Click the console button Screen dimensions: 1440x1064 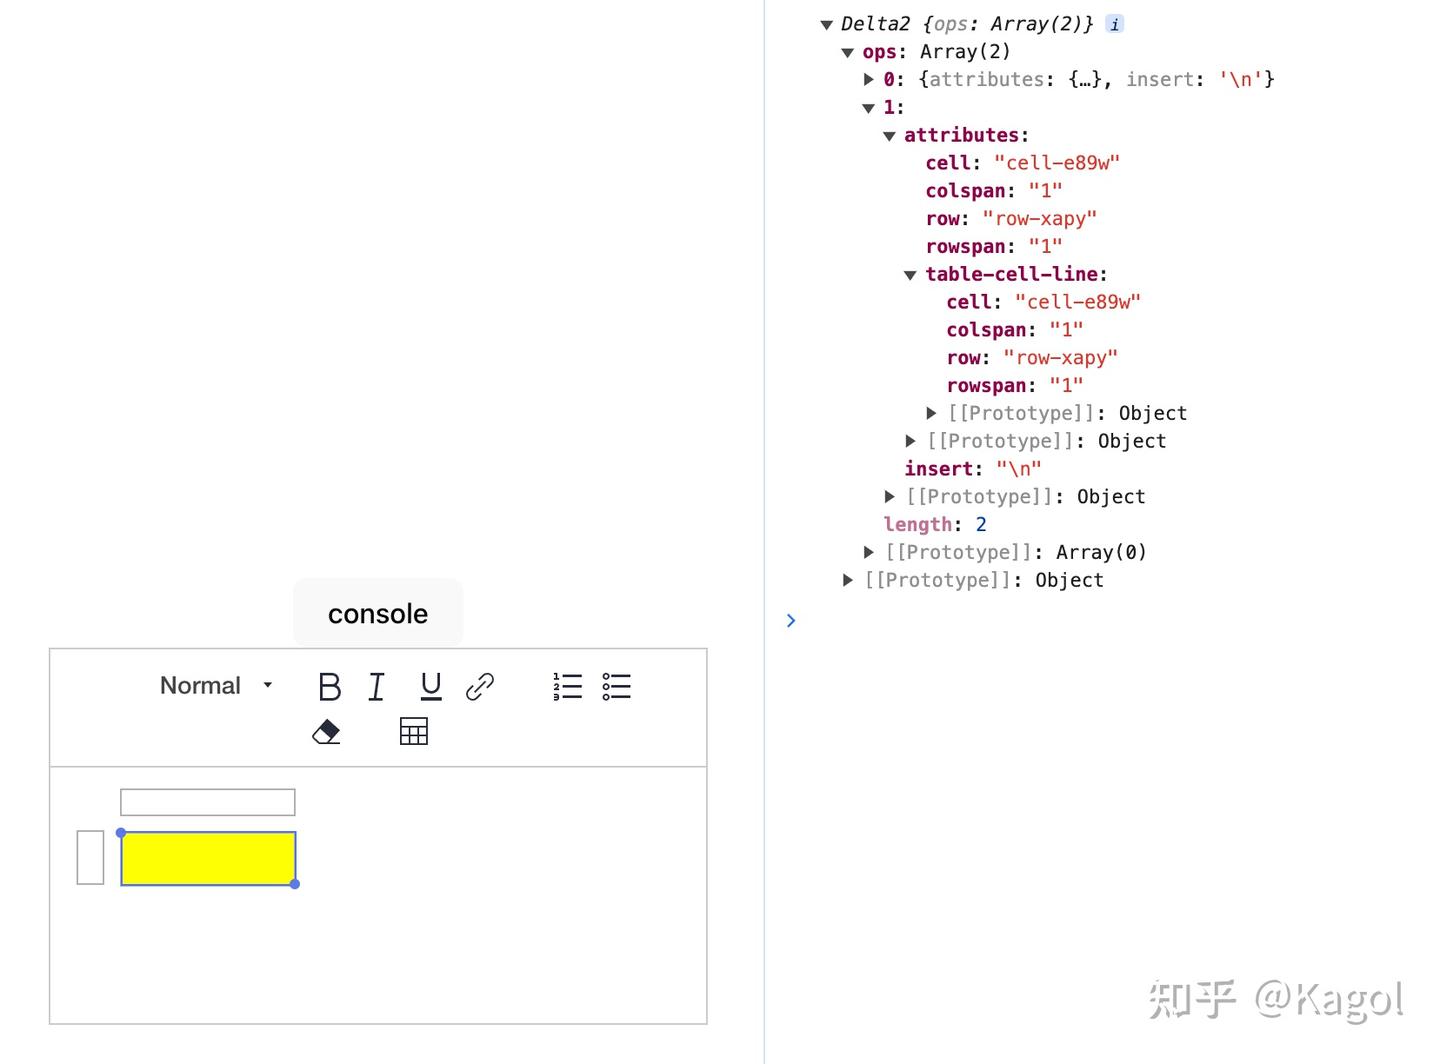pos(377,613)
